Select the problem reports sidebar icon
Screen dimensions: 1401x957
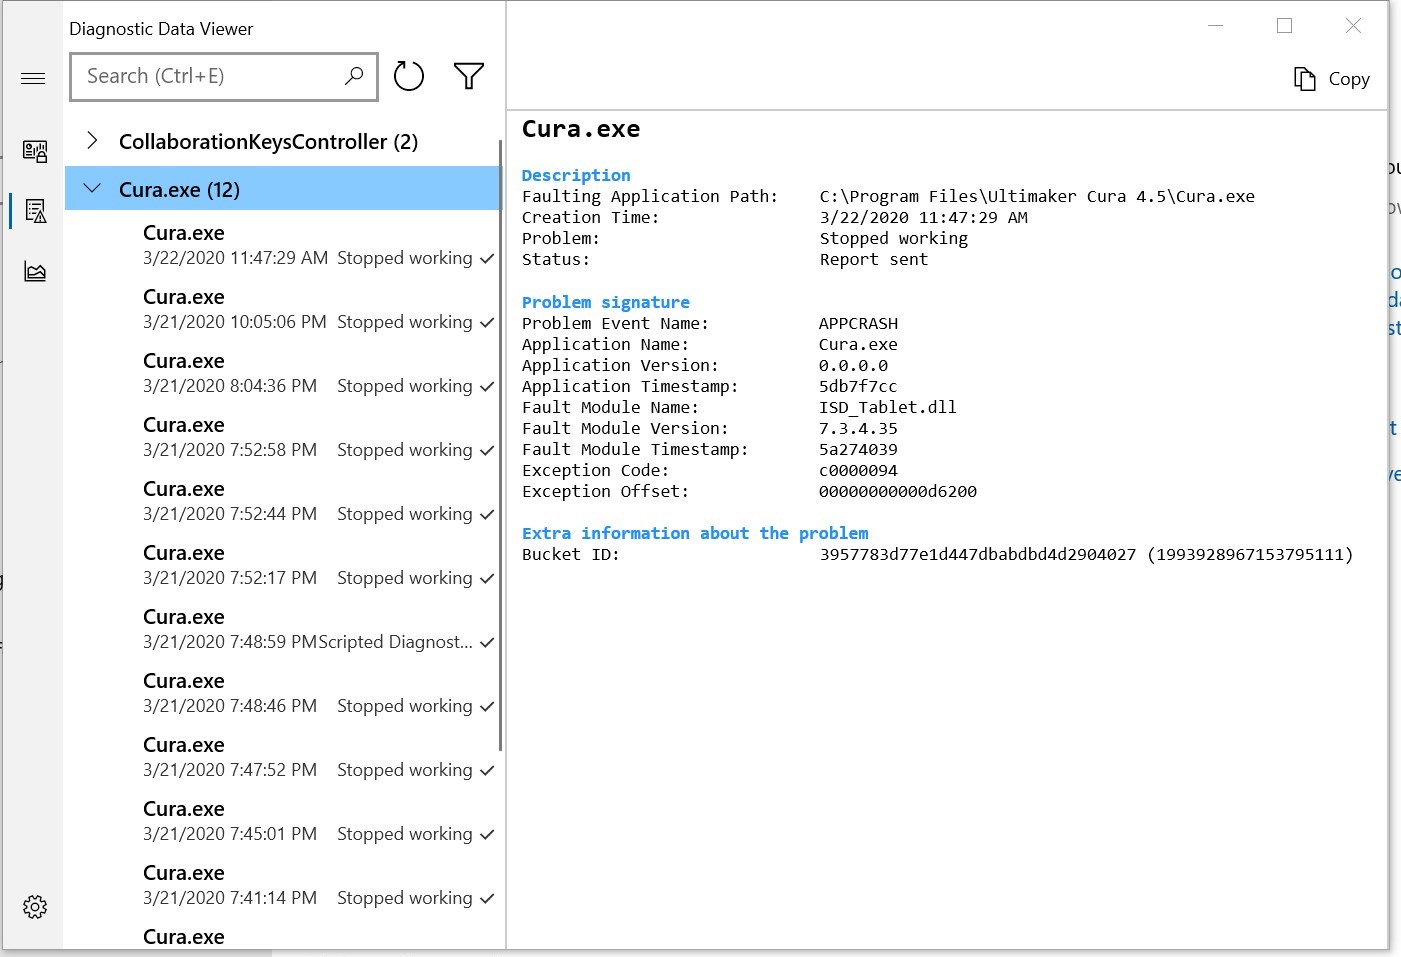click(34, 211)
